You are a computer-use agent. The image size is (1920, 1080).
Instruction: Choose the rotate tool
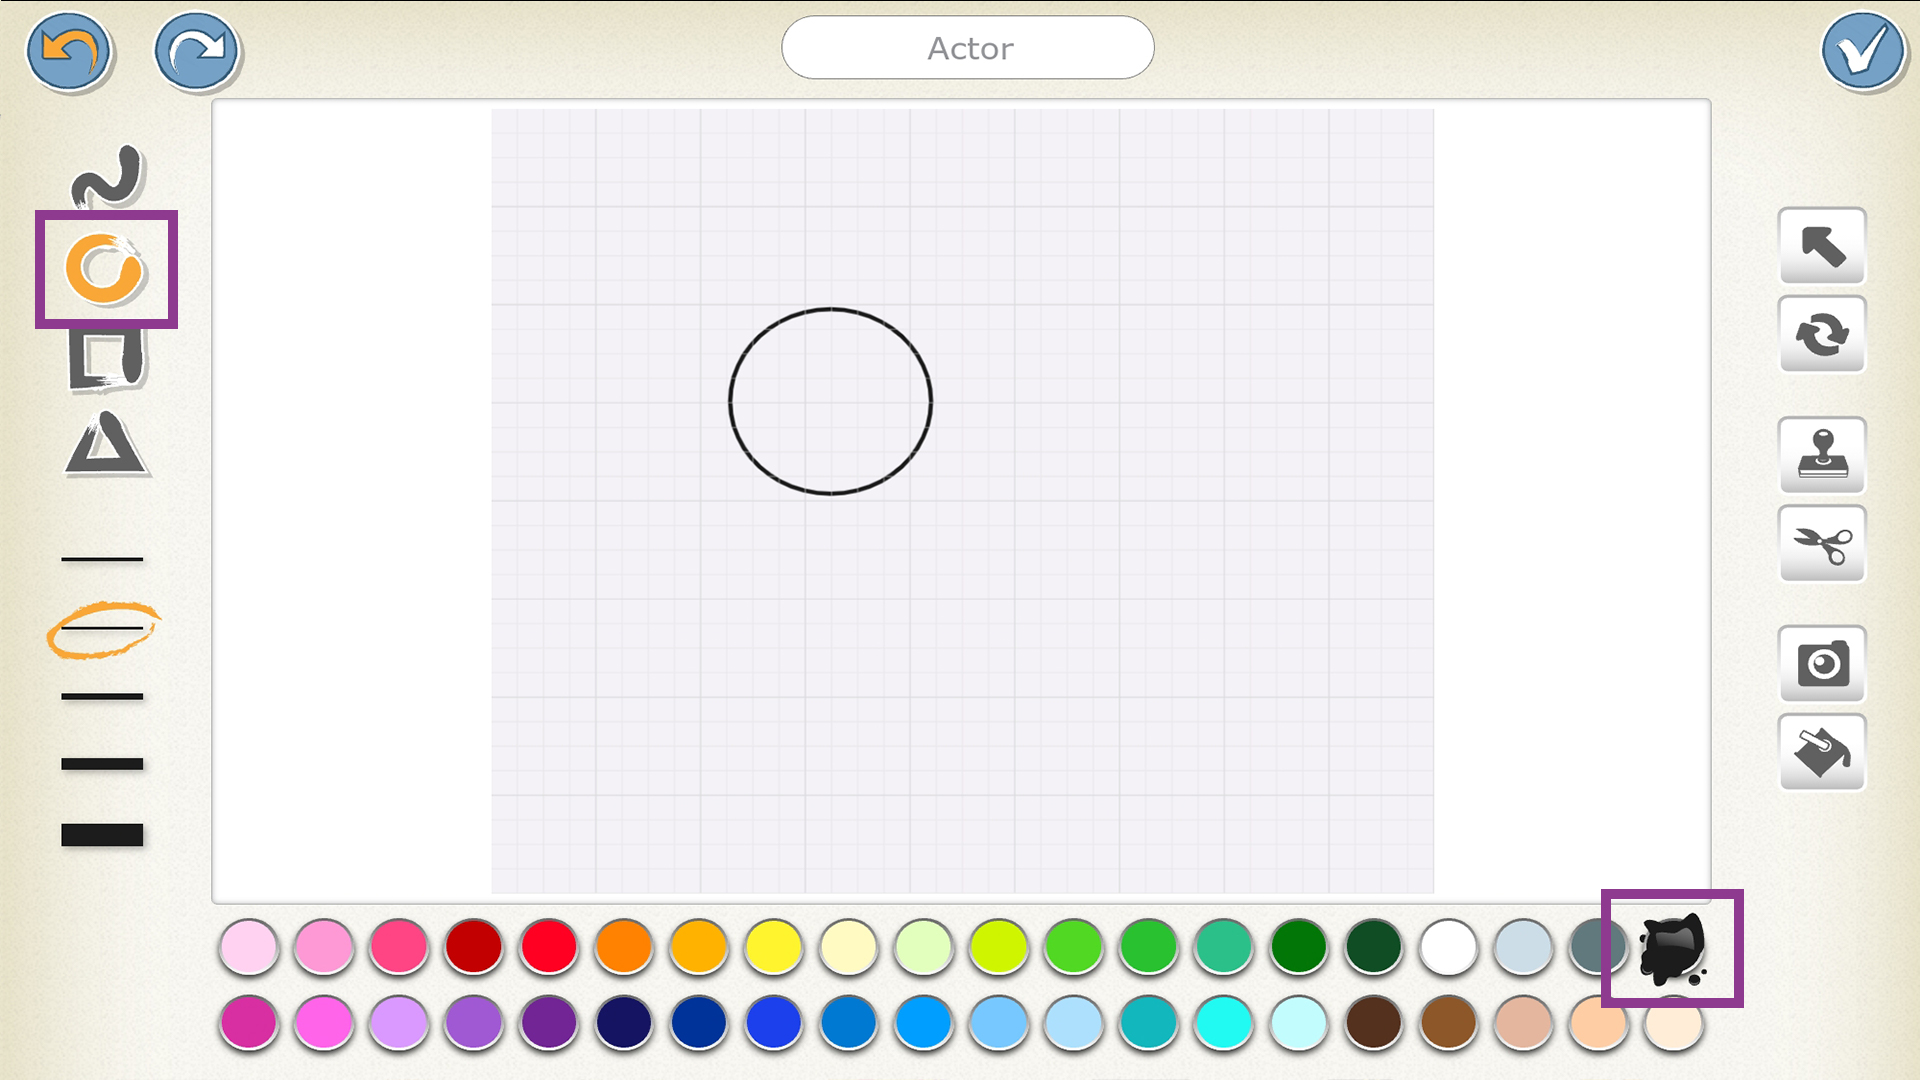1822,334
